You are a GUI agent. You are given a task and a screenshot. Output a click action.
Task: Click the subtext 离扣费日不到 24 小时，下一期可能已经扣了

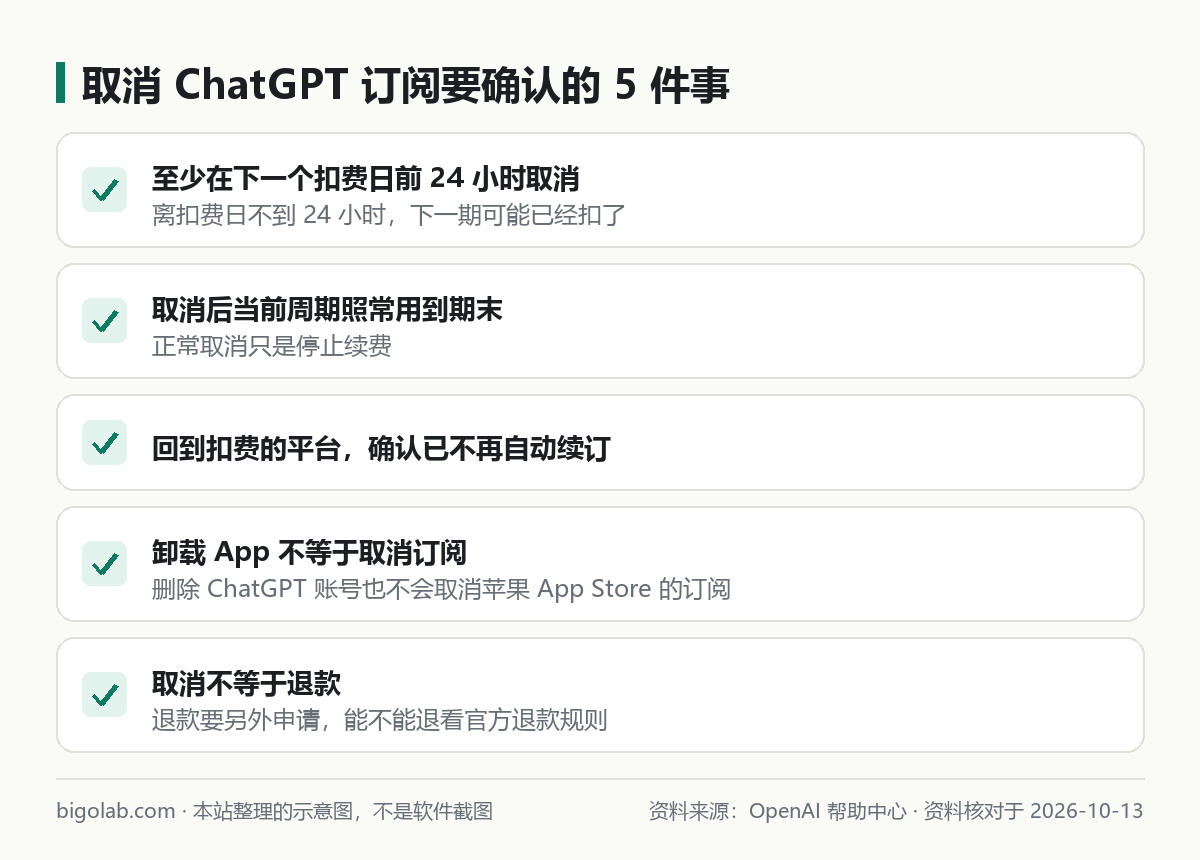tap(388, 214)
